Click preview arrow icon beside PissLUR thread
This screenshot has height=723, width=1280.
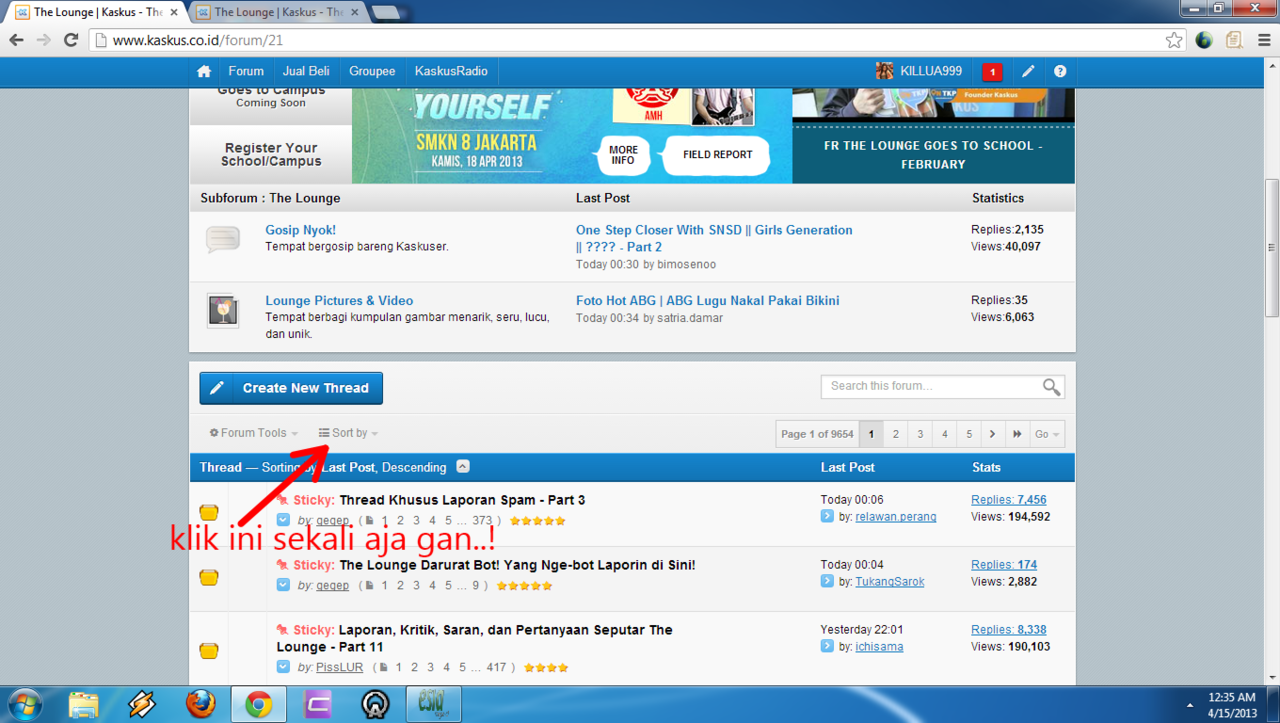[x=283, y=667]
